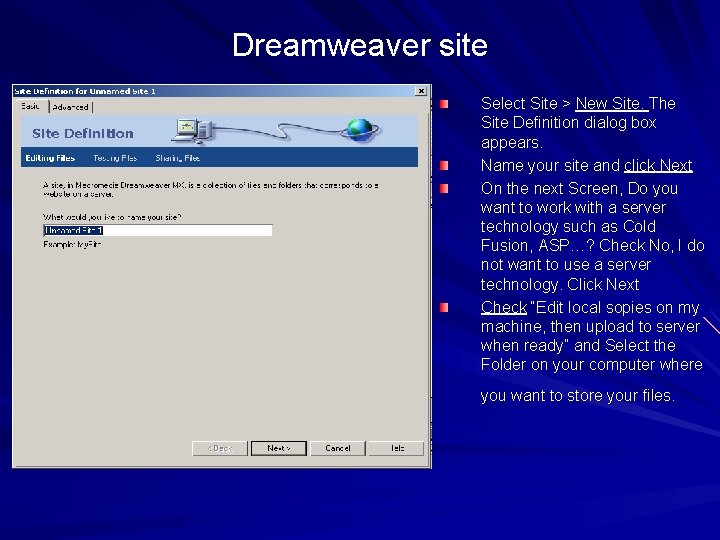This screenshot has height=540, width=720.
Task: Close the Site Definition dialog window
Action: coord(421,91)
